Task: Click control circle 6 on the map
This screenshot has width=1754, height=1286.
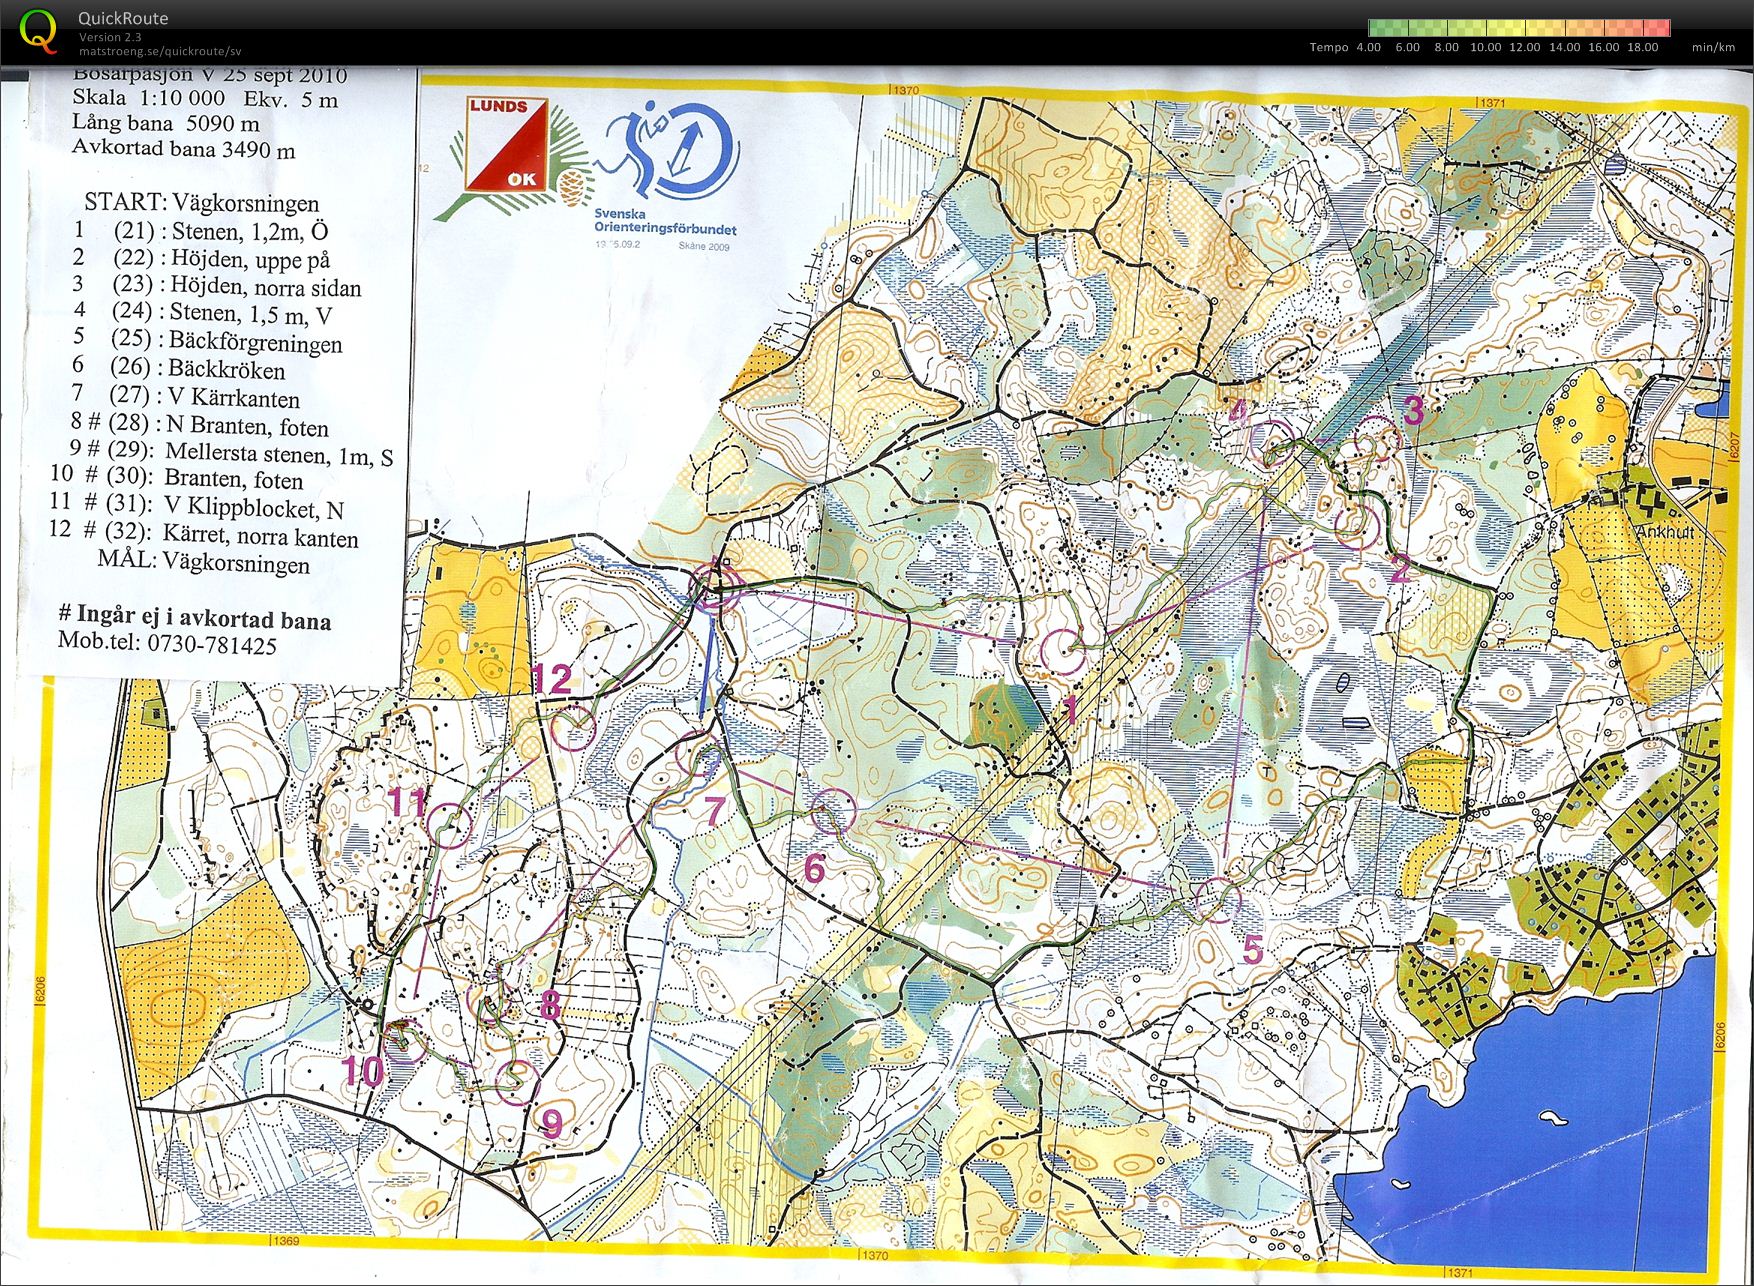Action: coord(832,812)
